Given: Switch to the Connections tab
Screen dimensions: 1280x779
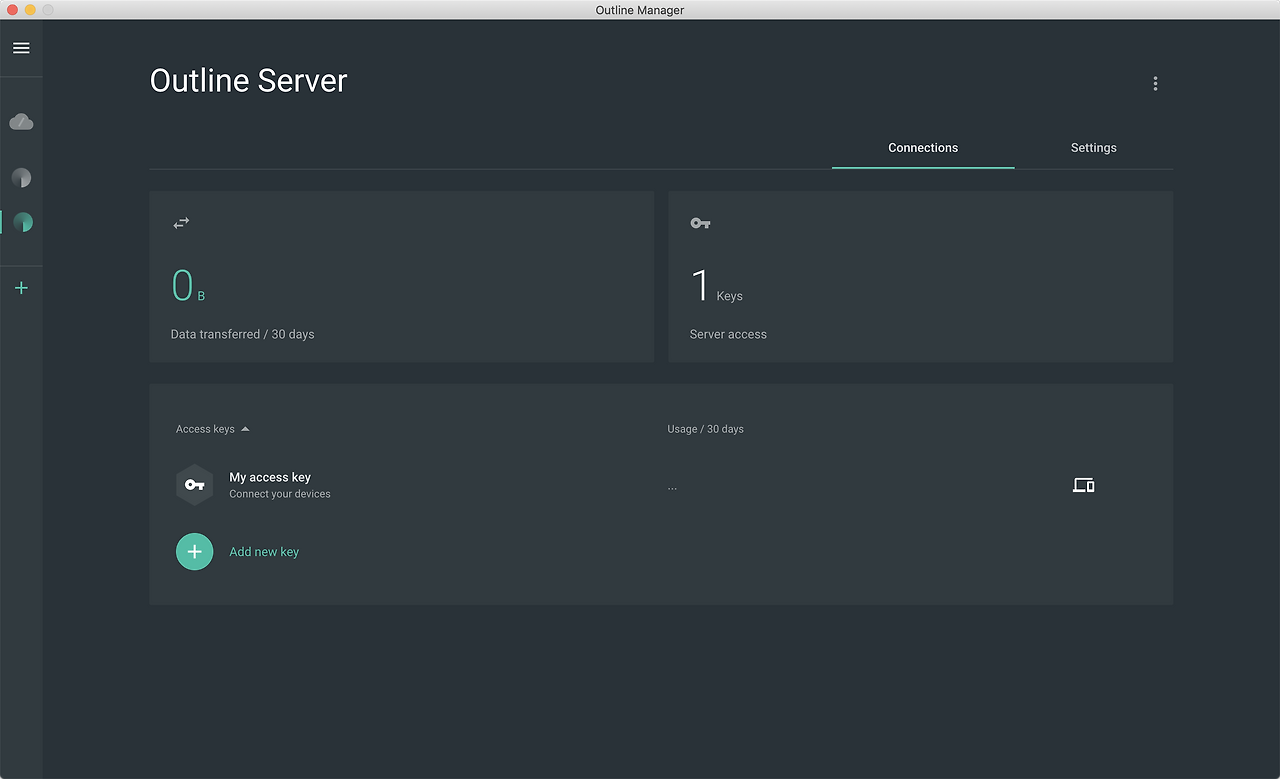Looking at the screenshot, I should click(923, 148).
